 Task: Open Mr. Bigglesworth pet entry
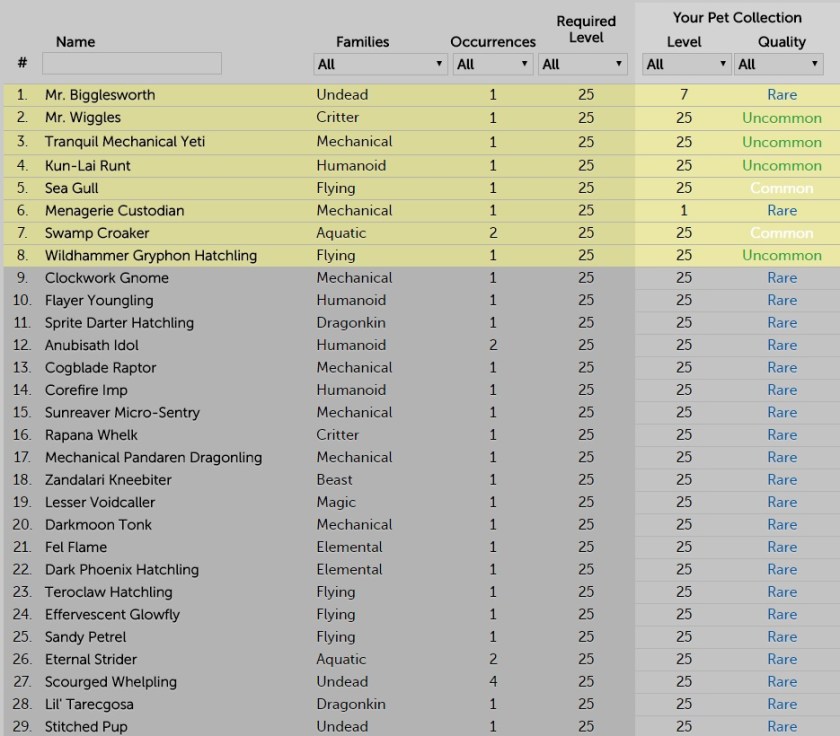coord(100,95)
